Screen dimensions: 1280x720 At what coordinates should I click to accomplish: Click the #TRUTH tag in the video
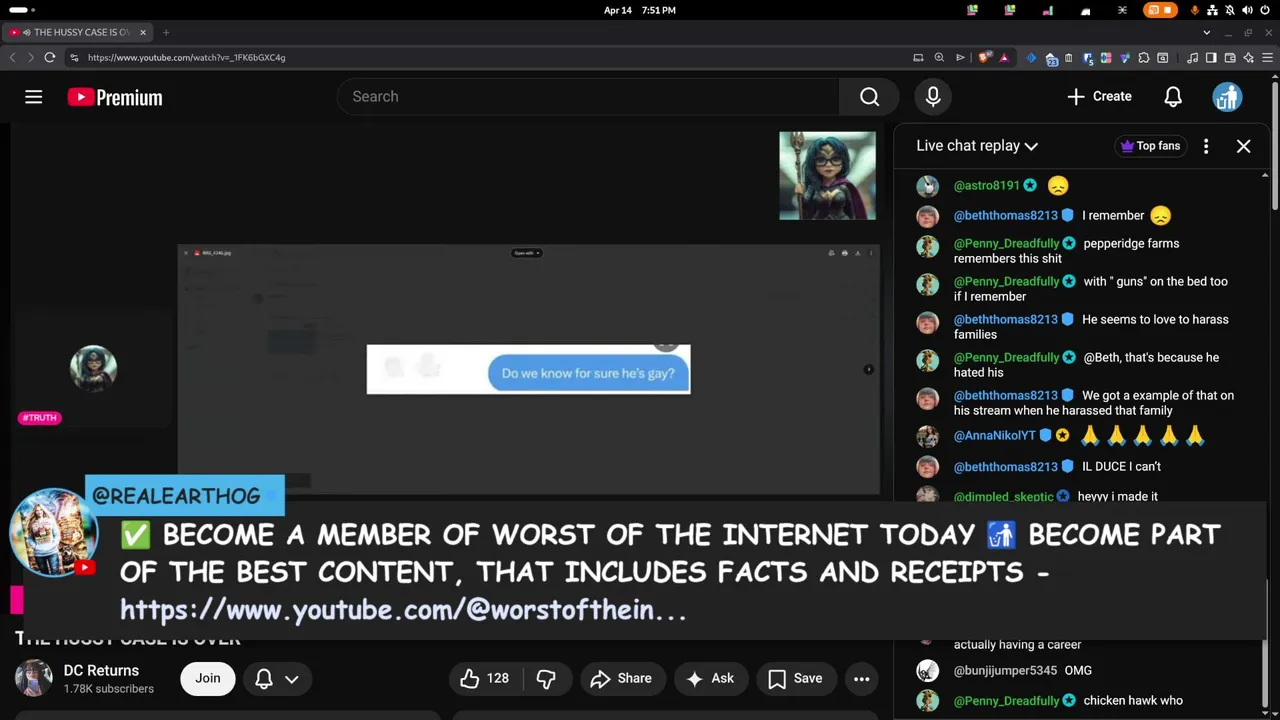click(40, 418)
